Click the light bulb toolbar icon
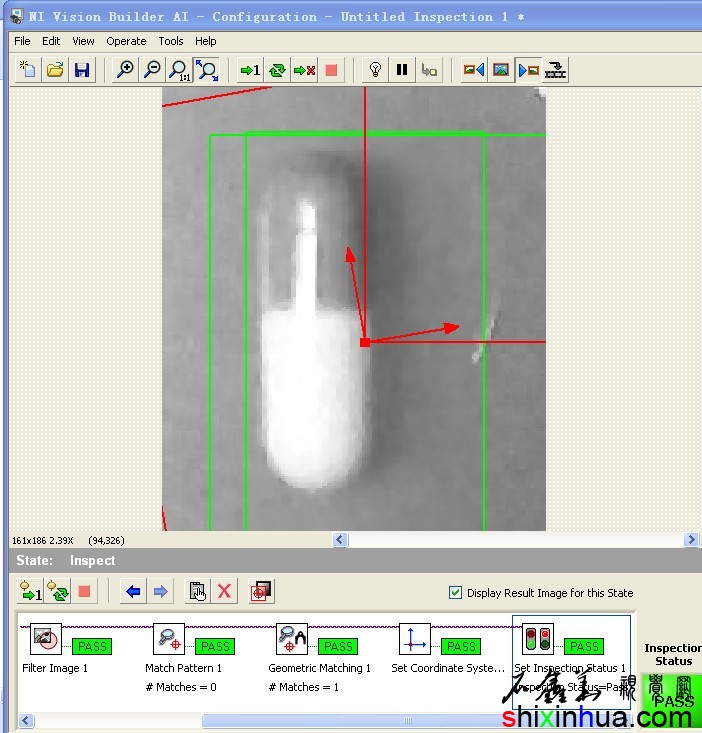The height and width of the screenshot is (733, 702). pyautogui.click(x=375, y=70)
